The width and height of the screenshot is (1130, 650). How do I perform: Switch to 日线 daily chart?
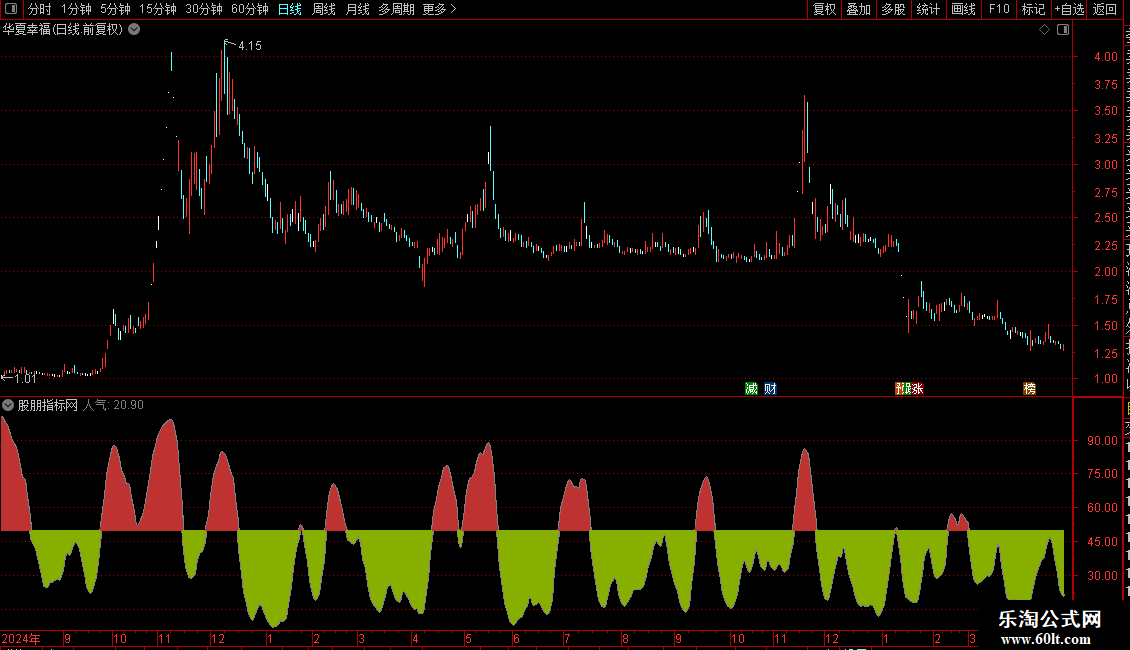[290, 9]
